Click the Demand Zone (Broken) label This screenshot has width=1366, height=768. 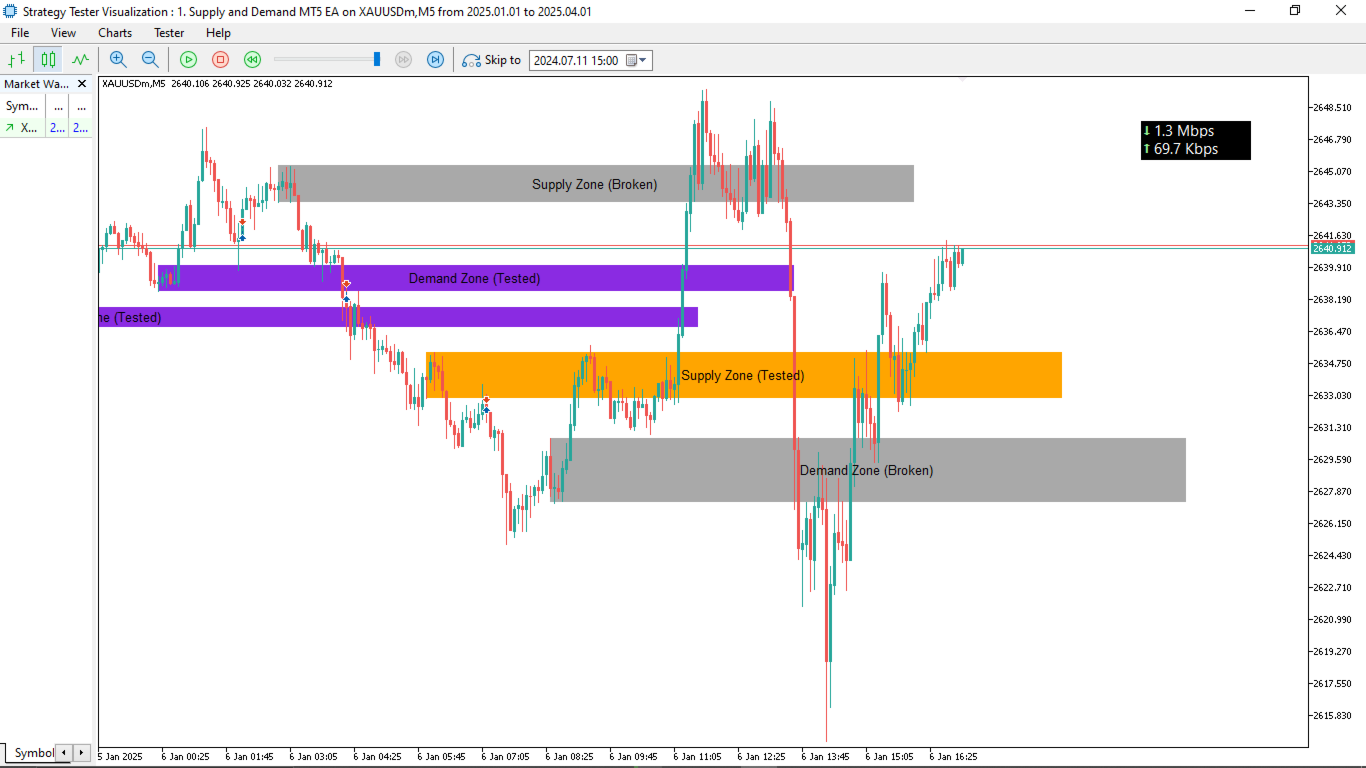click(867, 470)
